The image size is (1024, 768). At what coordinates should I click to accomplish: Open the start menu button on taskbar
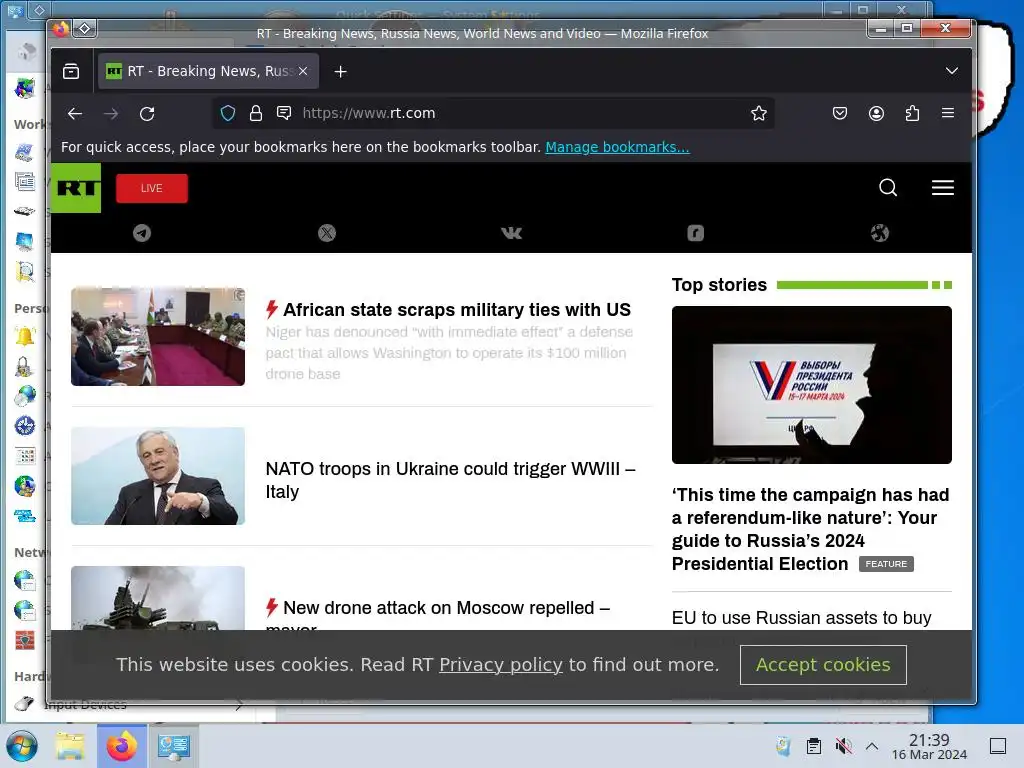tap(22, 746)
